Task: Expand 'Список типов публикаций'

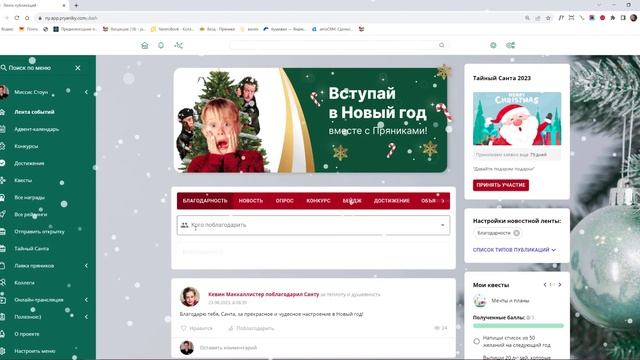Action: pos(514,250)
